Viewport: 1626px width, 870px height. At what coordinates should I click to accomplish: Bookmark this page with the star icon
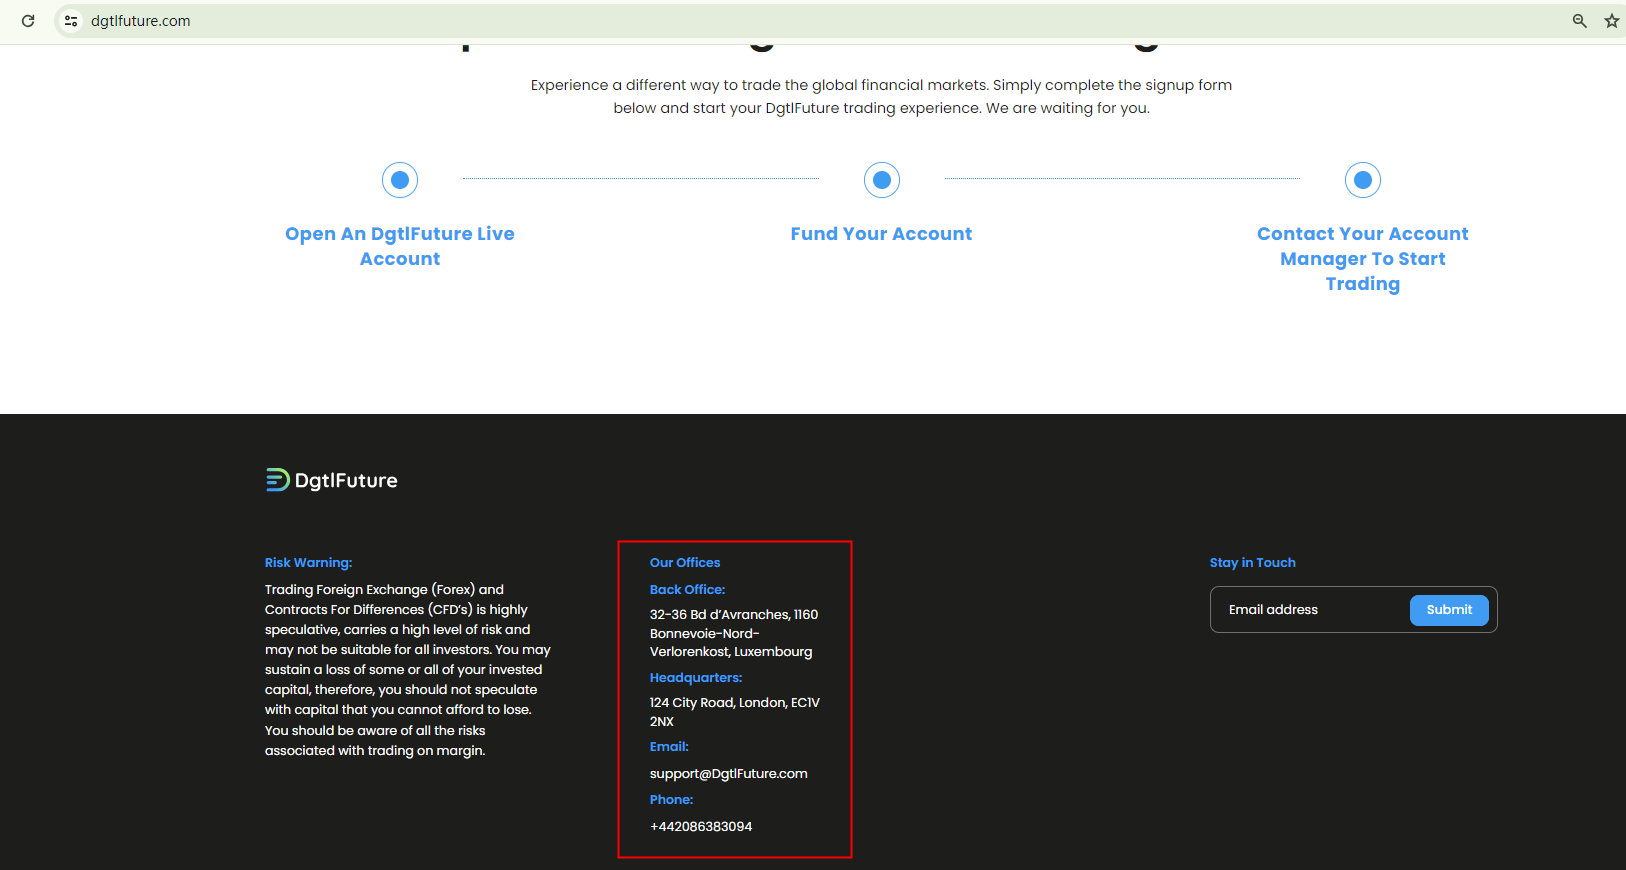pyautogui.click(x=1611, y=21)
